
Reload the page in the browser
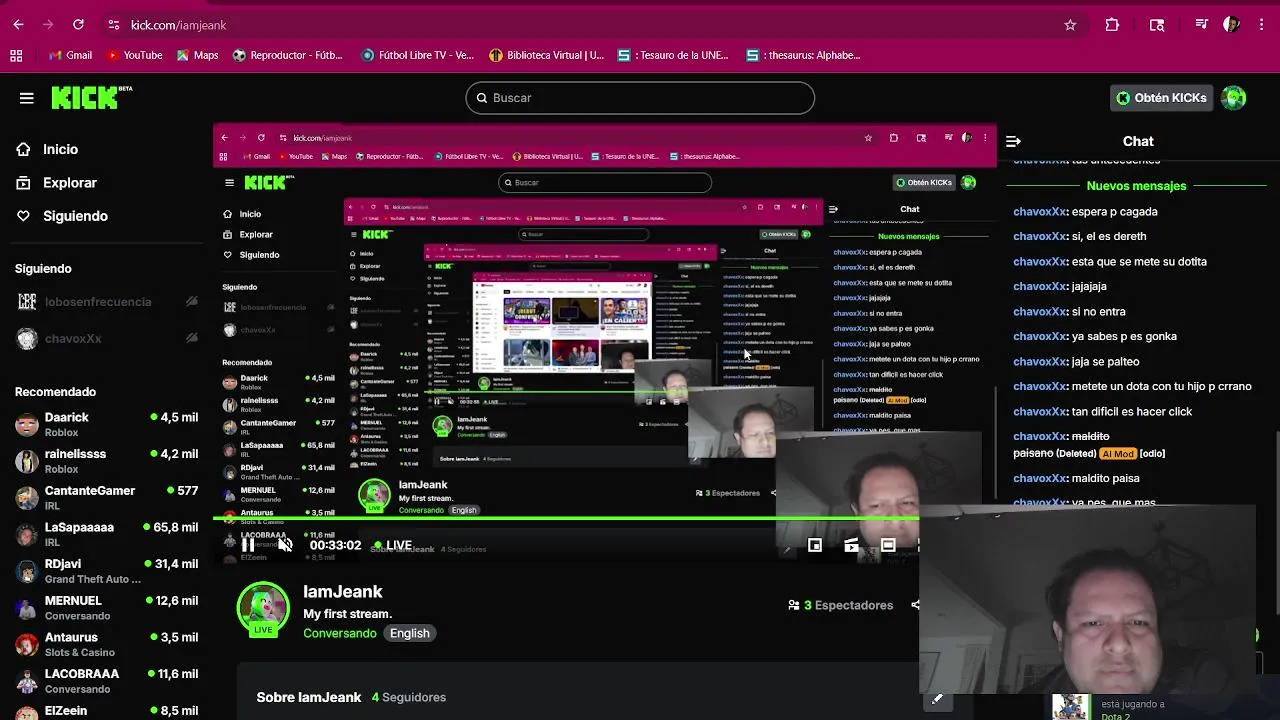pyautogui.click(x=78, y=25)
